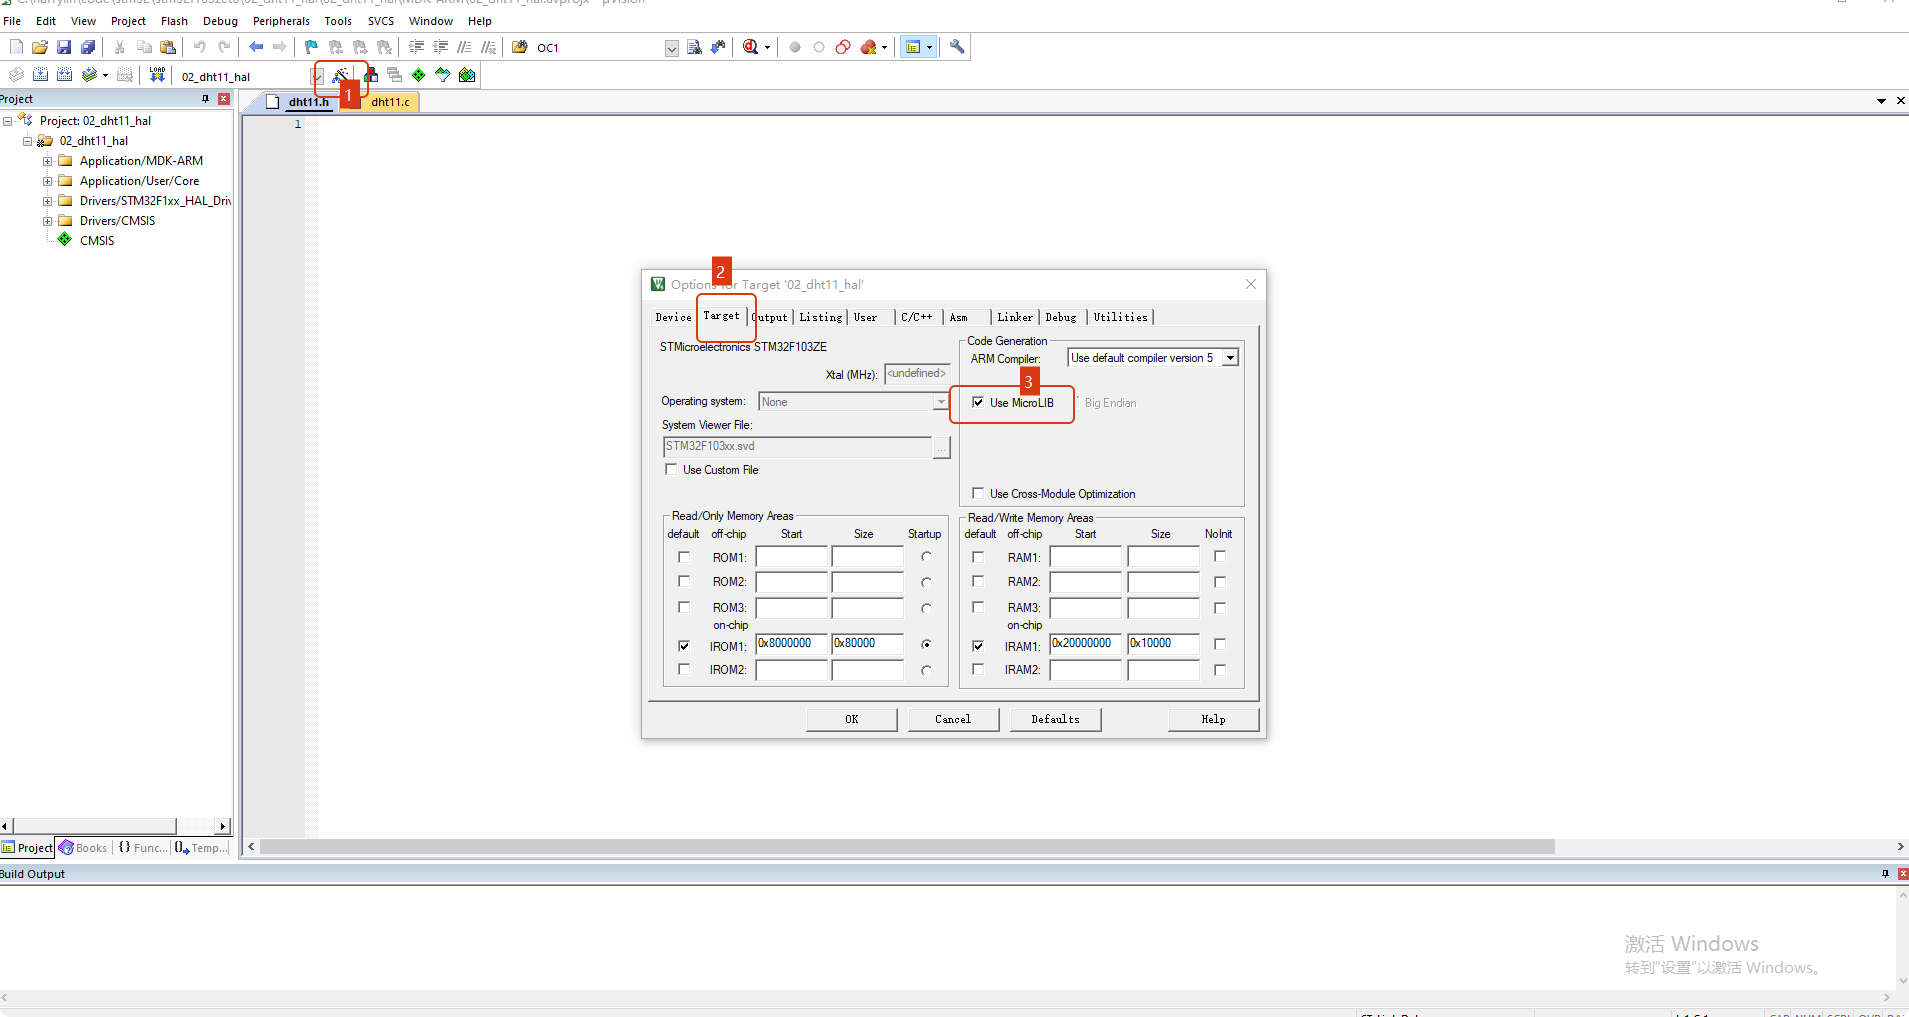
Task: Check the ROM1 default checkbox
Action: tap(684, 557)
